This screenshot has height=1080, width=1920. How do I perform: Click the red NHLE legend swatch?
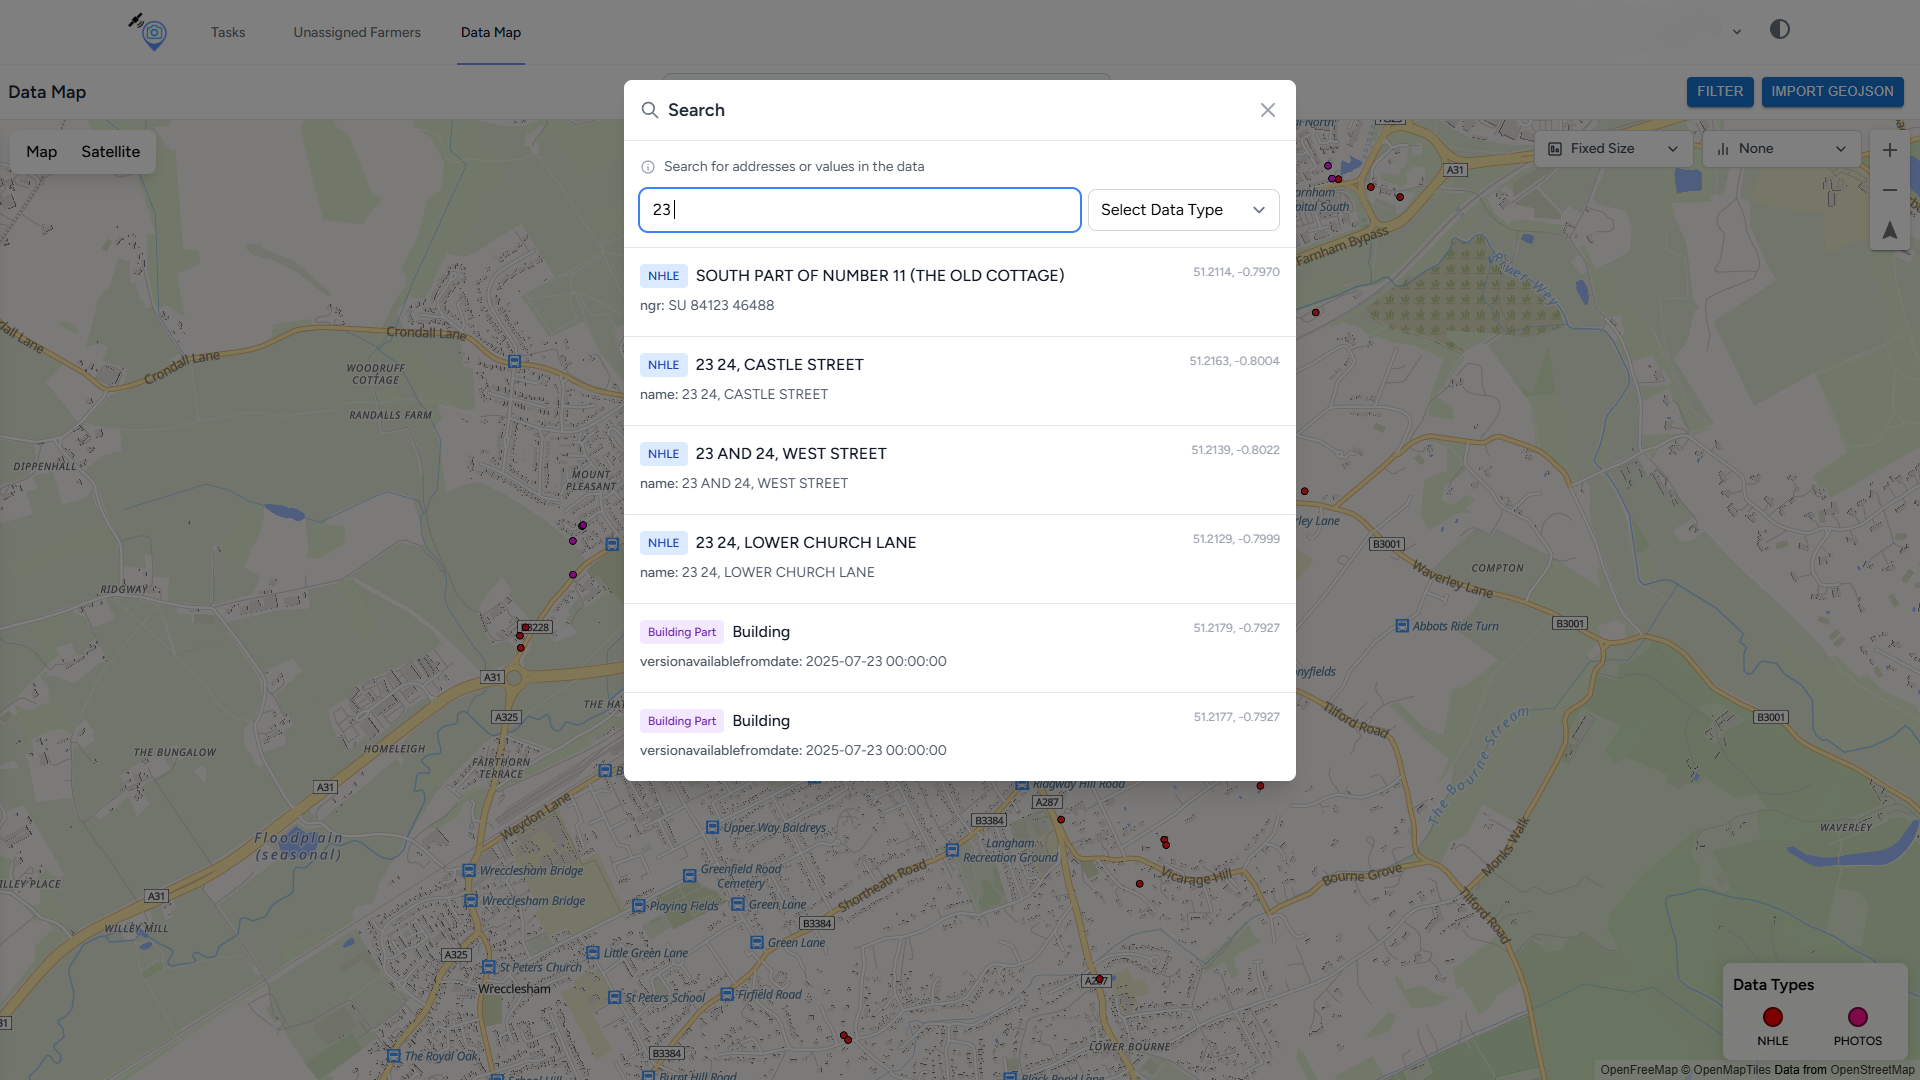(1772, 1017)
